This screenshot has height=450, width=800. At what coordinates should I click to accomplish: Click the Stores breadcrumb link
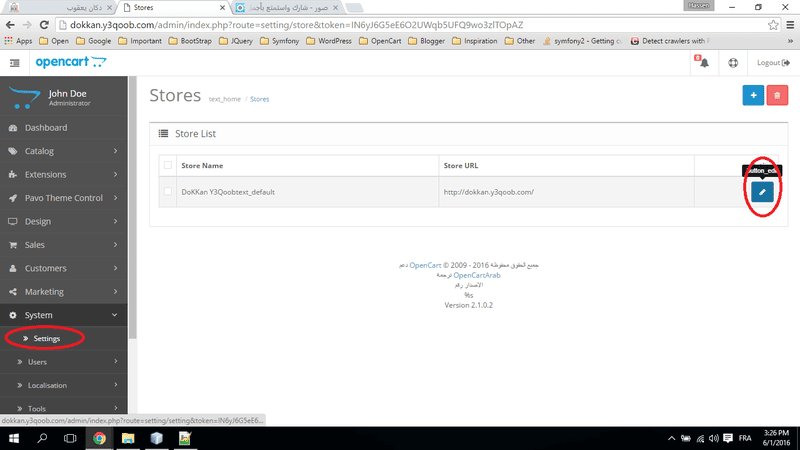(x=259, y=99)
